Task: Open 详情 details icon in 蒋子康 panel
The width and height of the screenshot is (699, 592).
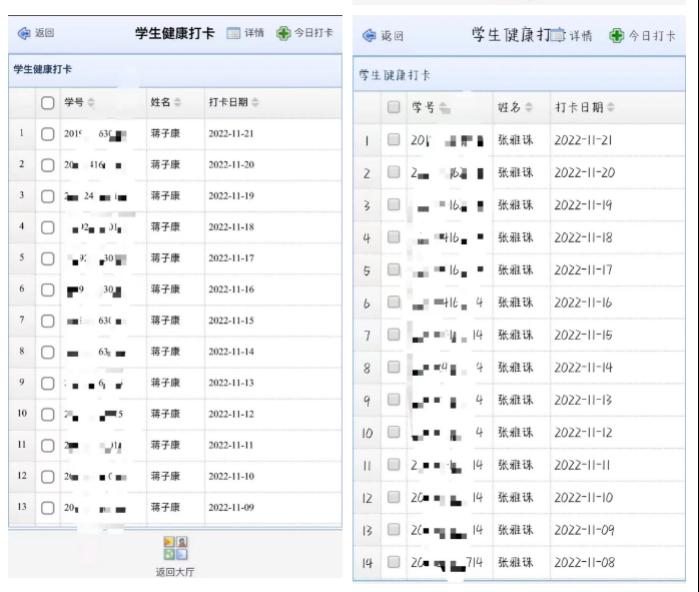Action: (234, 33)
